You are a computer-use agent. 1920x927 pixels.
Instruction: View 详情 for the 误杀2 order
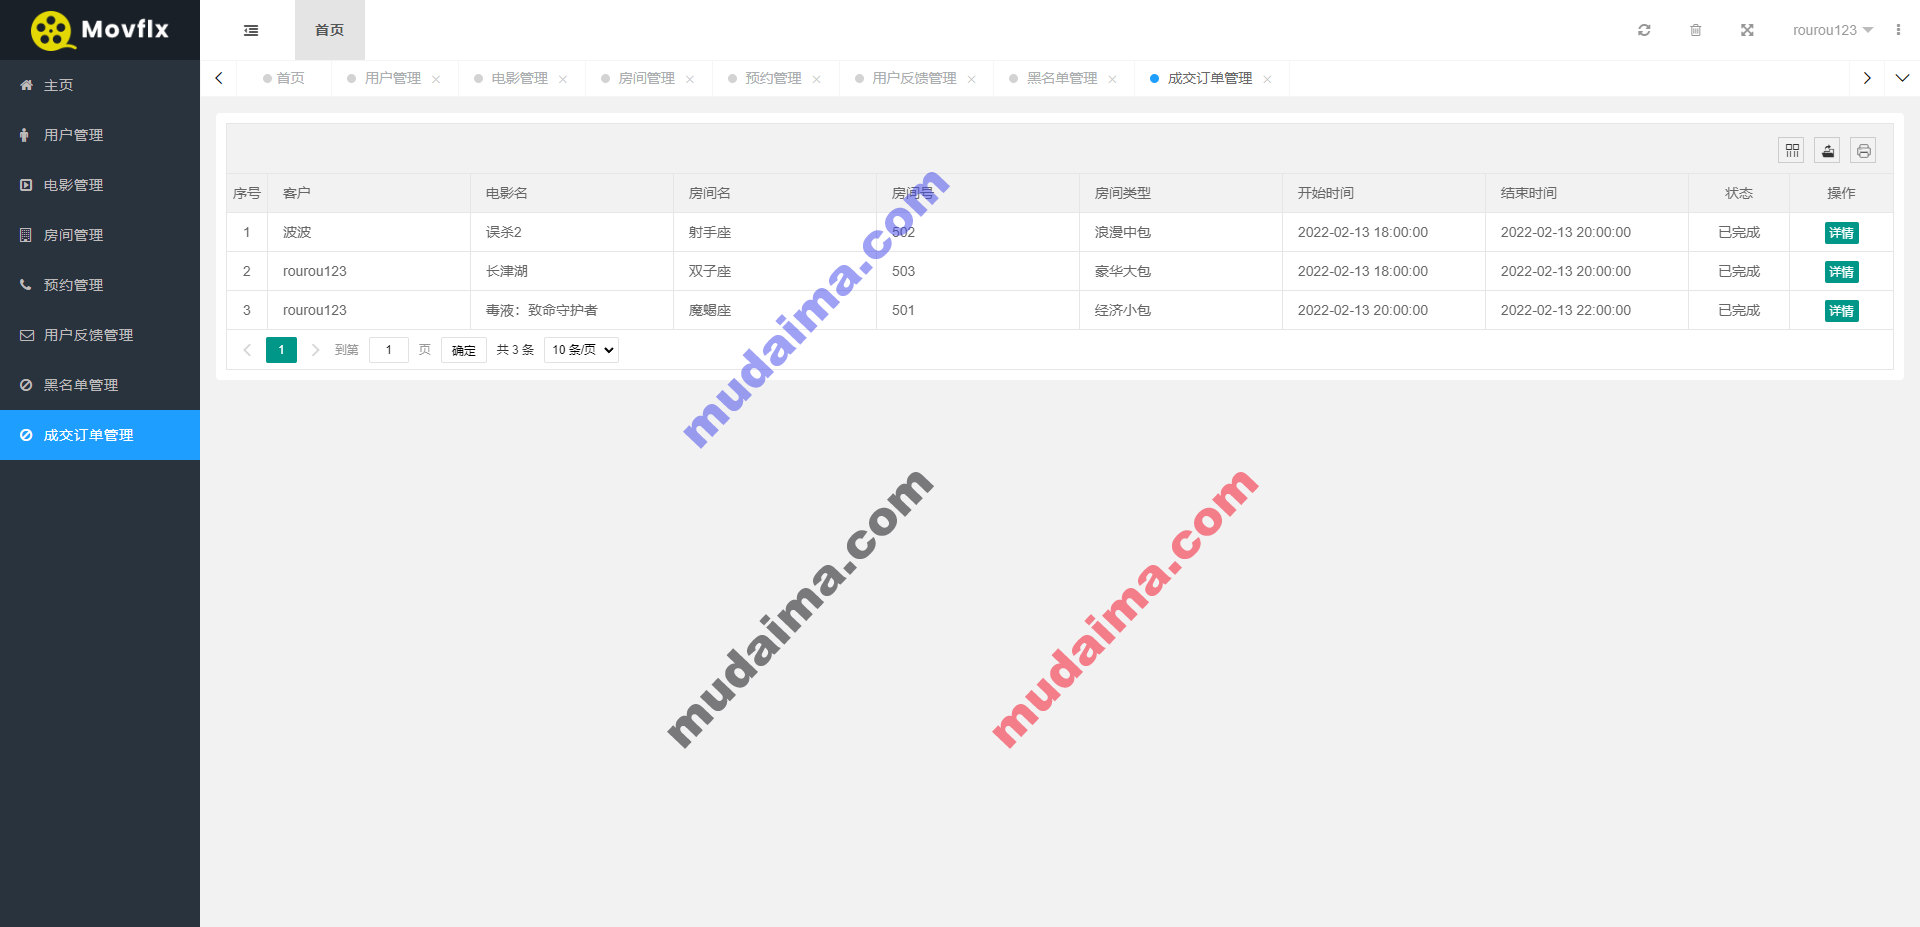pos(1841,233)
